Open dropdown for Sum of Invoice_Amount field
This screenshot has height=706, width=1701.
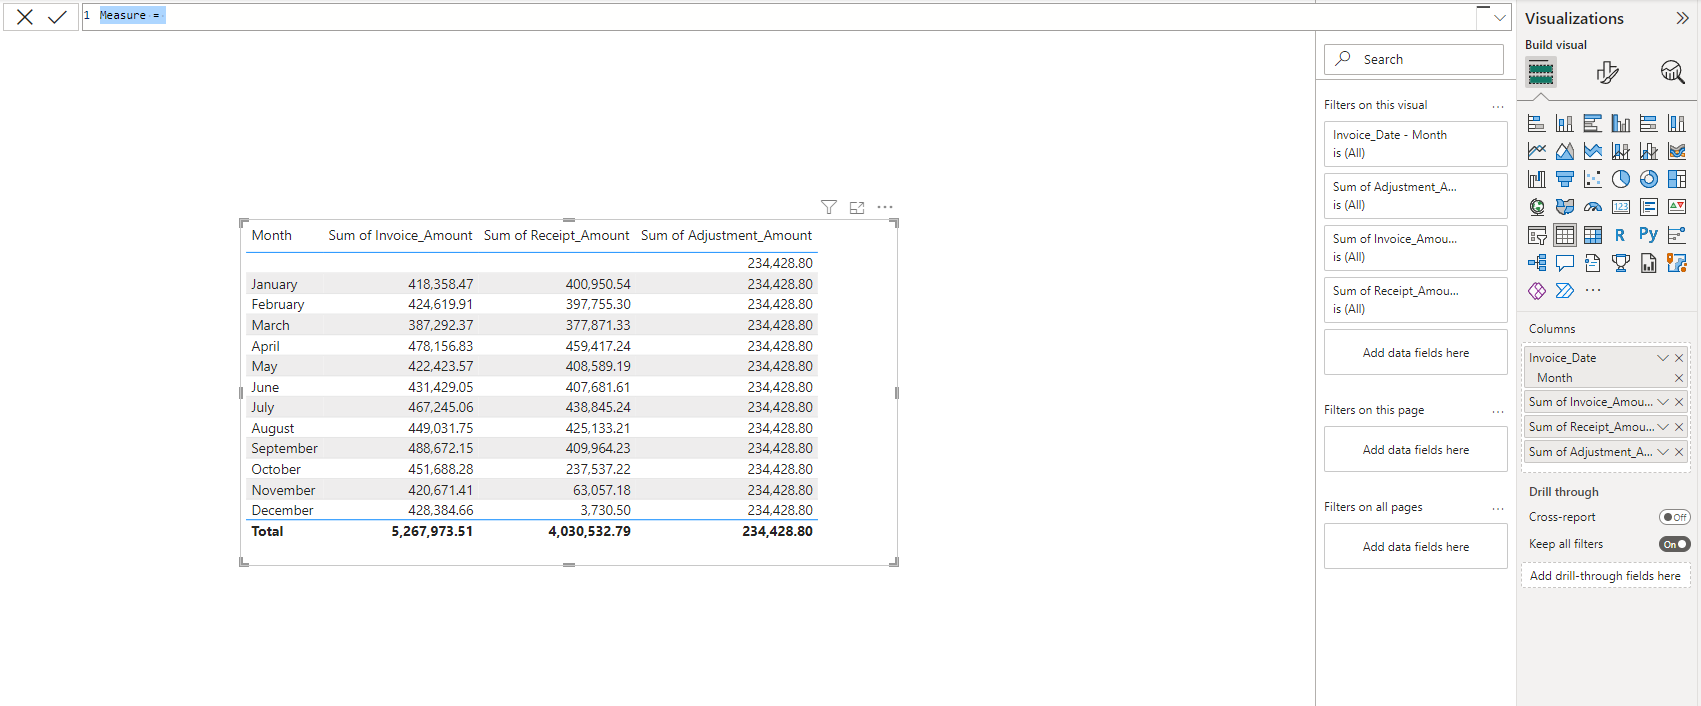1663,402
